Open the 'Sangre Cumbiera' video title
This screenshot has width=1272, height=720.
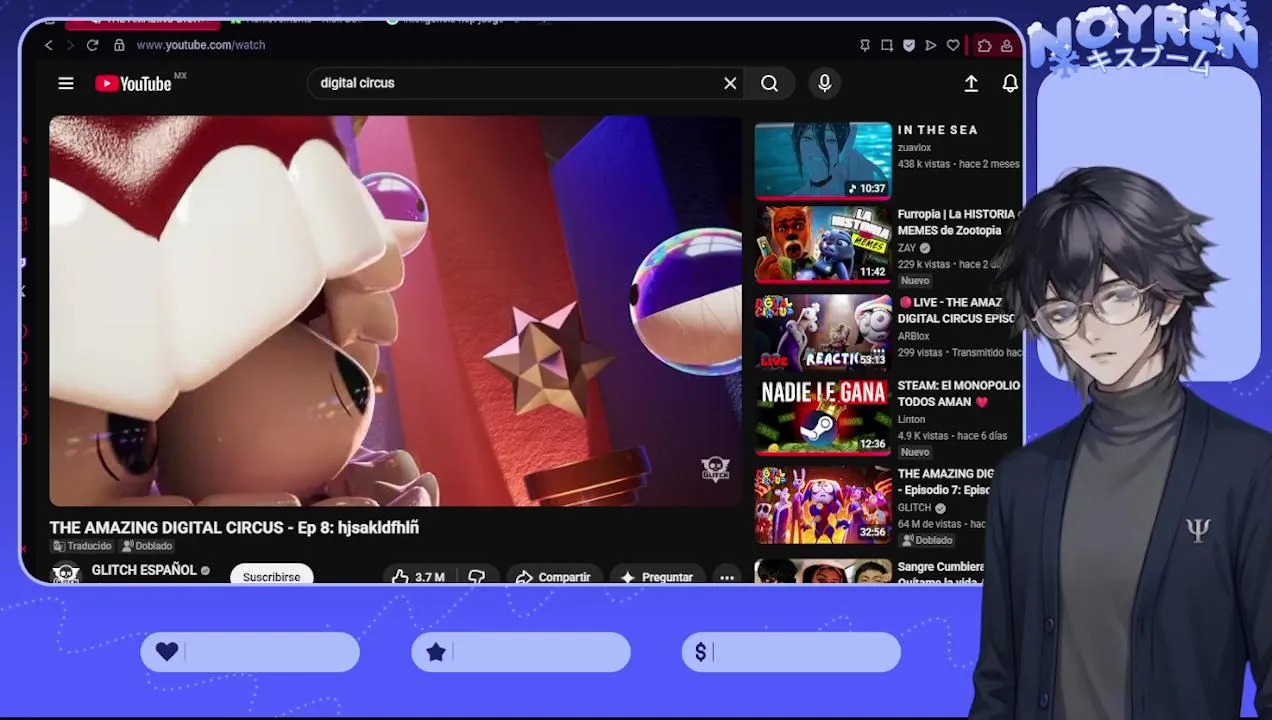coord(941,574)
